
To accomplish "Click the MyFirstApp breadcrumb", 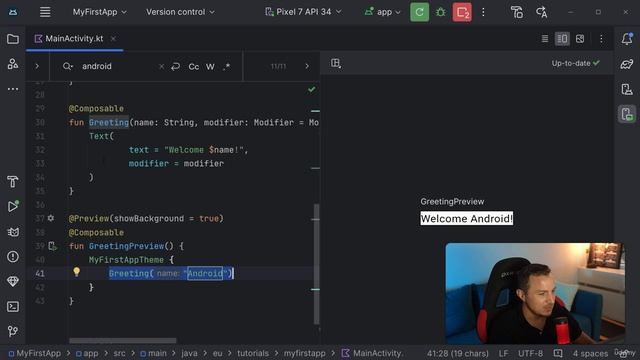I will 35,353.
